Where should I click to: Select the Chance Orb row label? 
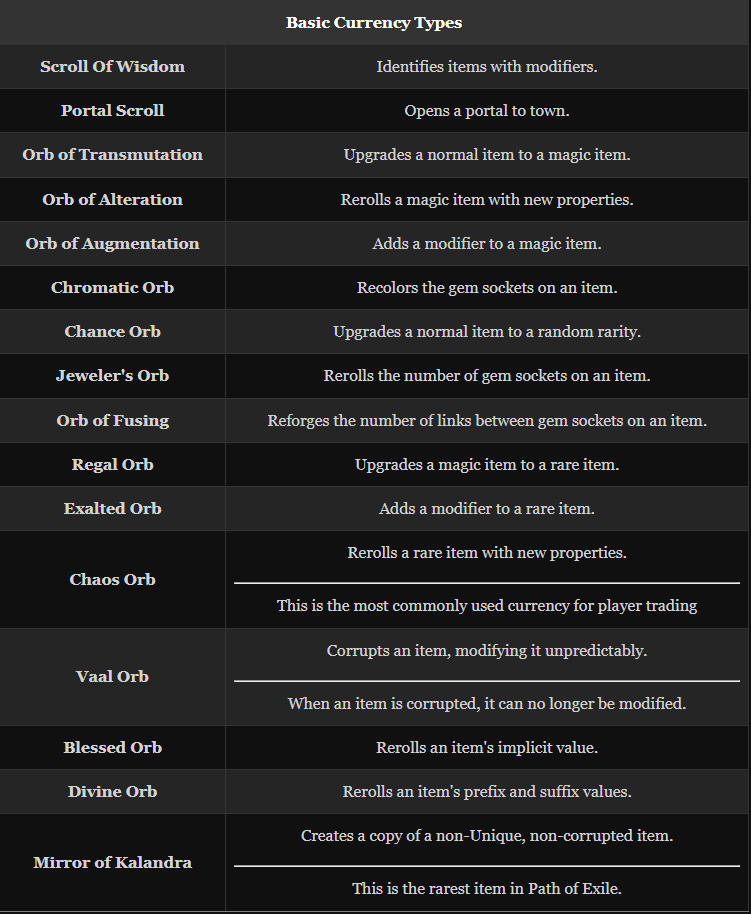112,332
